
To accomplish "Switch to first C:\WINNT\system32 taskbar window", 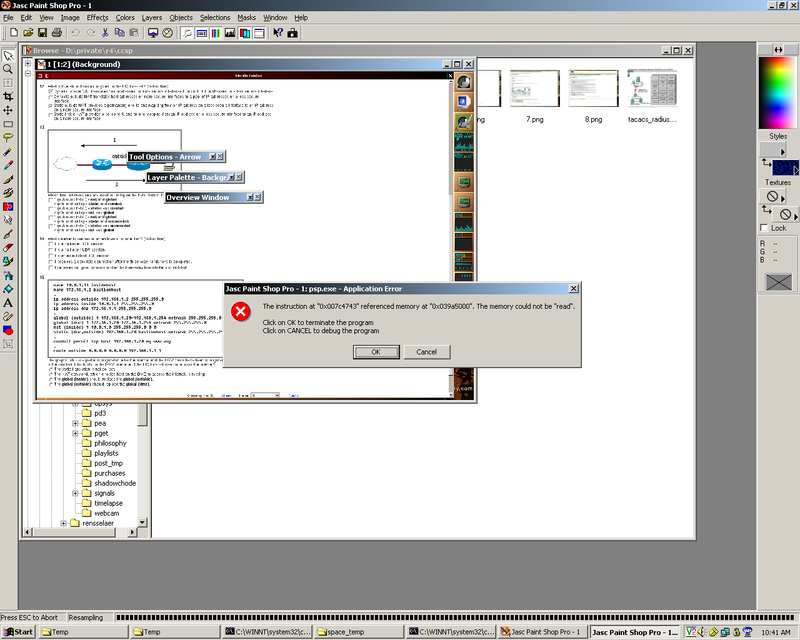I will point(267,632).
